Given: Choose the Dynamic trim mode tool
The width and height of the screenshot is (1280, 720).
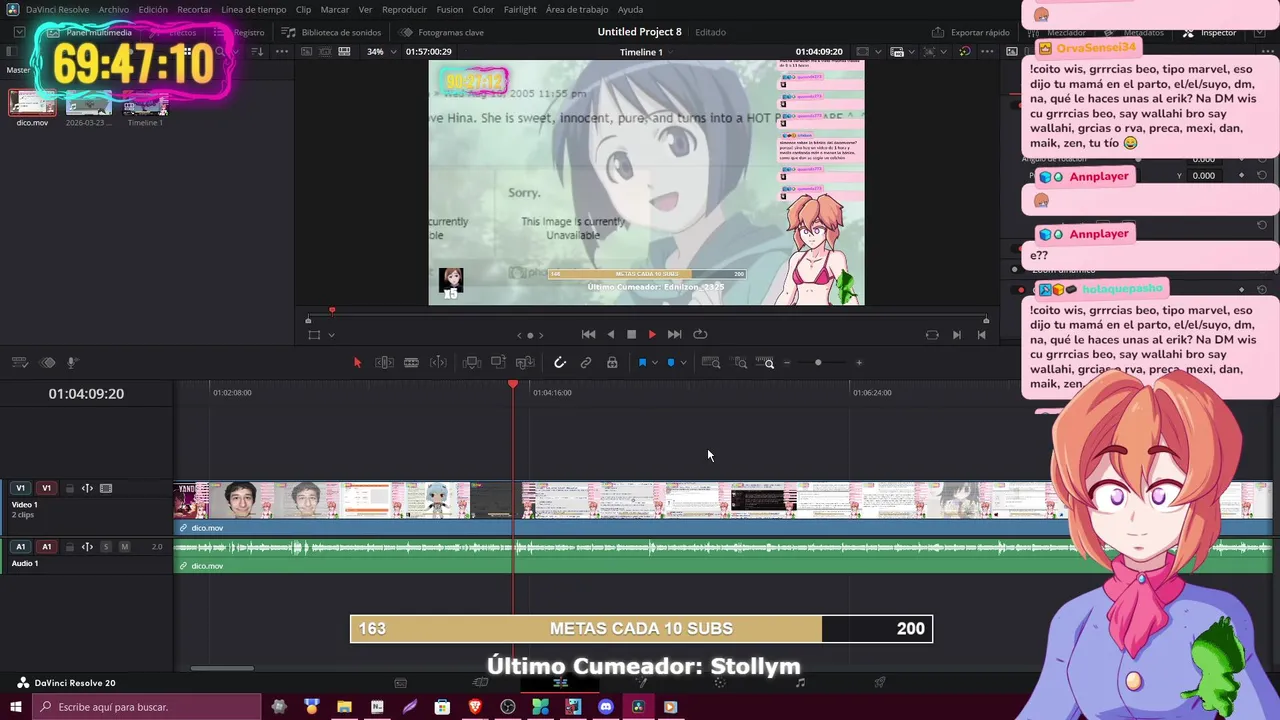Looking at the screenshot, I should click(x=411, y=363).
